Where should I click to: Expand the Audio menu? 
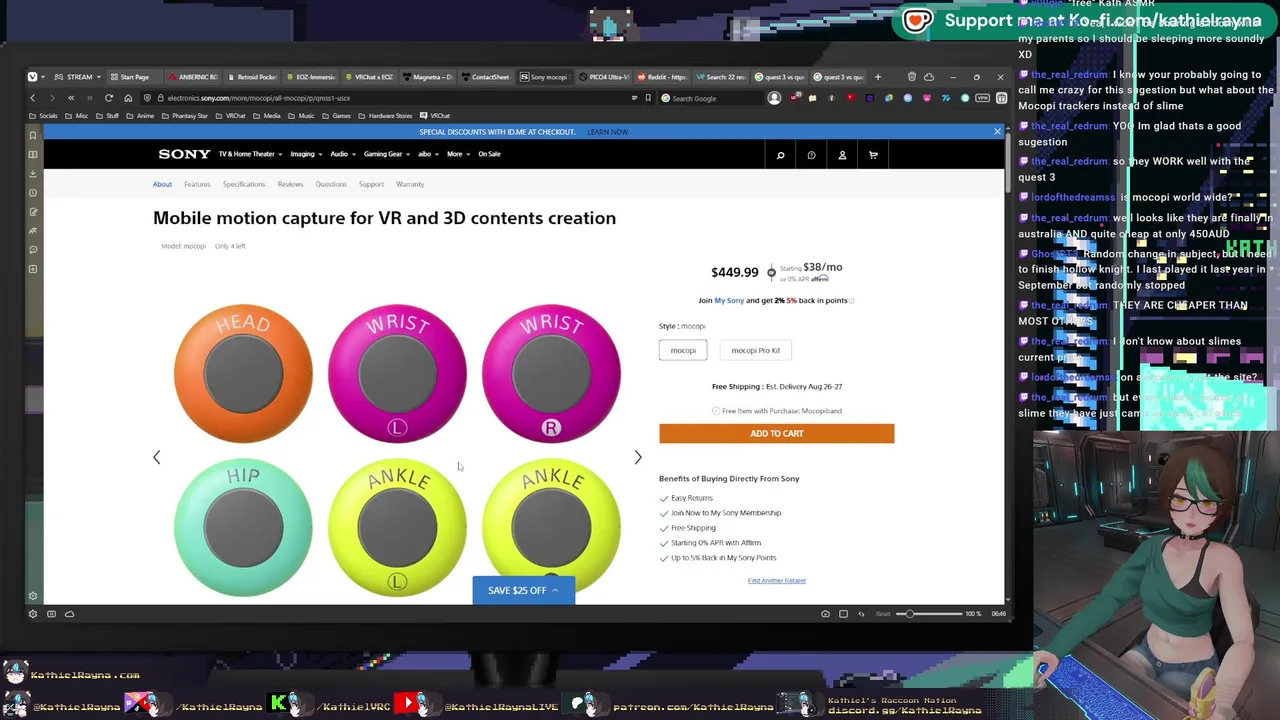(x=343, y=154)
